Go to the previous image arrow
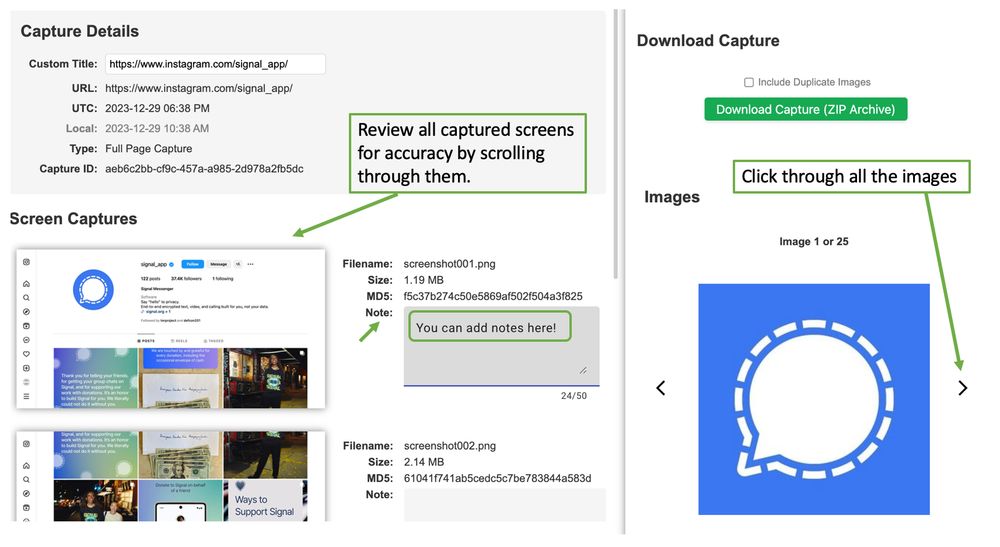1000x547 pixels. [x=661, y=388]
